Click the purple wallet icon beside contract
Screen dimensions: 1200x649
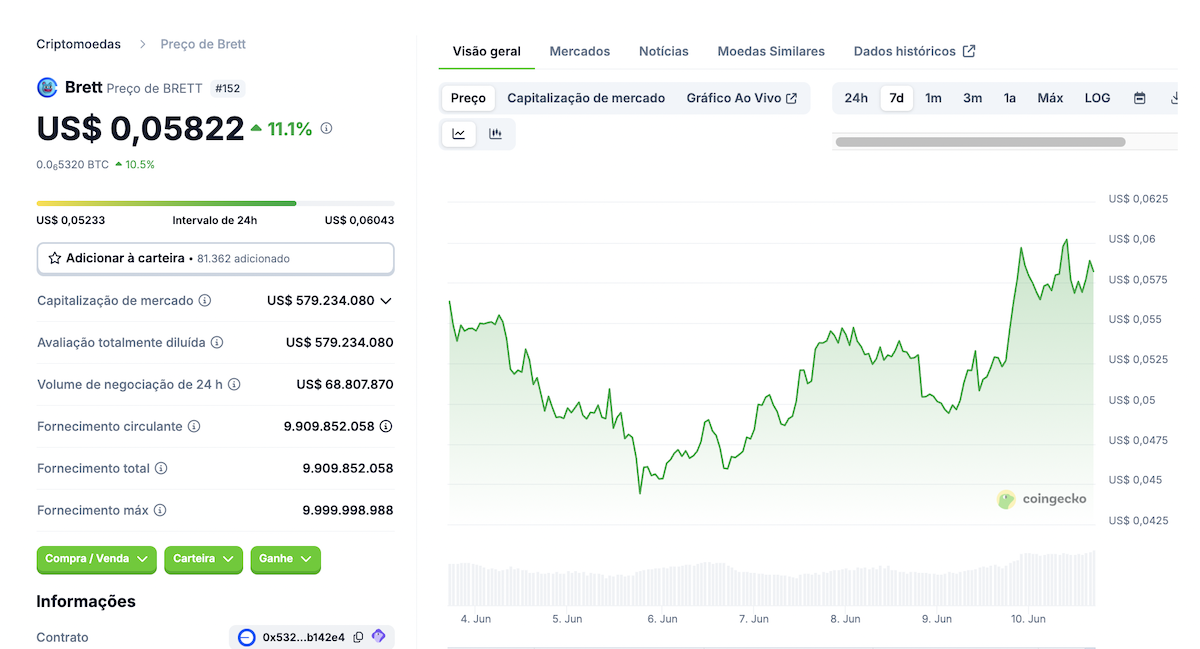[x=379, y=636]
